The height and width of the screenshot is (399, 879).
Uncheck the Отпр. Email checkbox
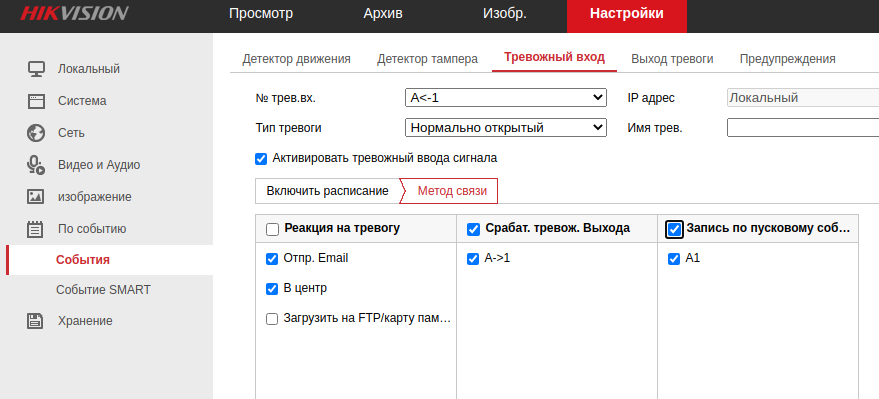pyautogui.click(x=272, y=259)
